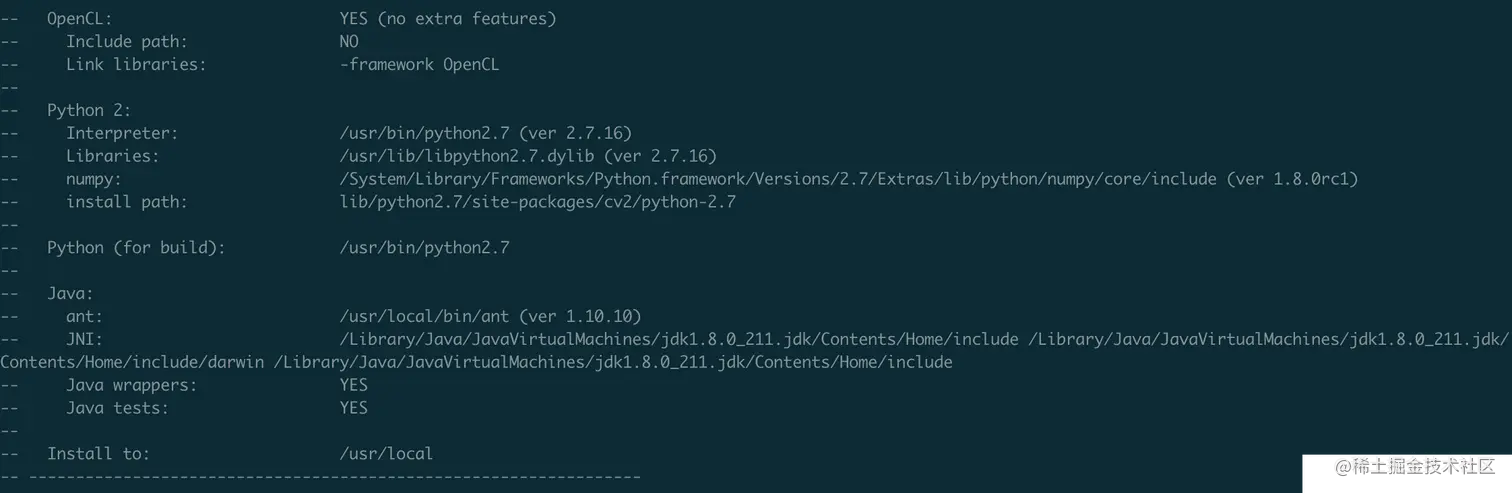
Task: Click the YES beside Java tests
Action: (353, 407)
